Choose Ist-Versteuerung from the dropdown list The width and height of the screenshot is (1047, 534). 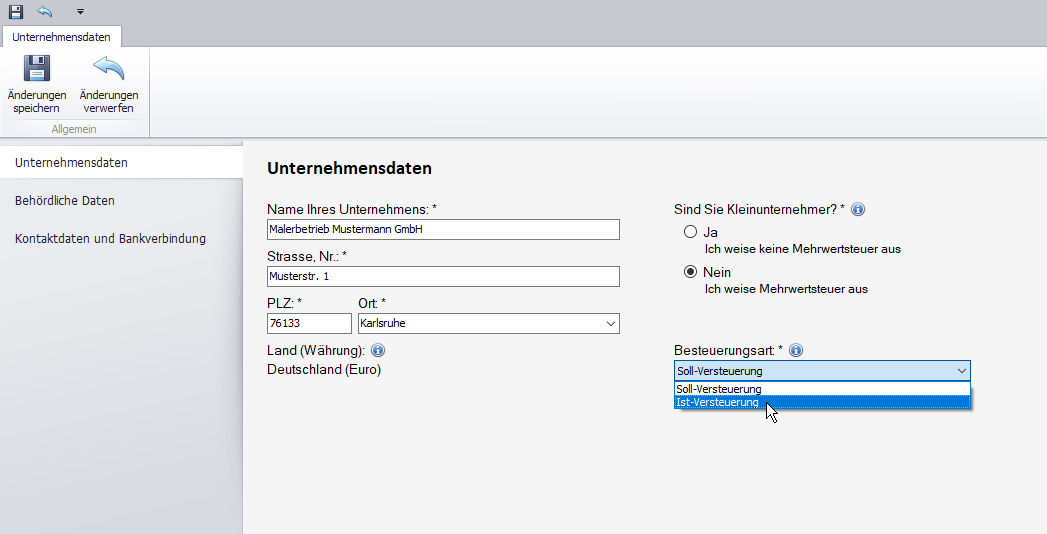(718, 402)
